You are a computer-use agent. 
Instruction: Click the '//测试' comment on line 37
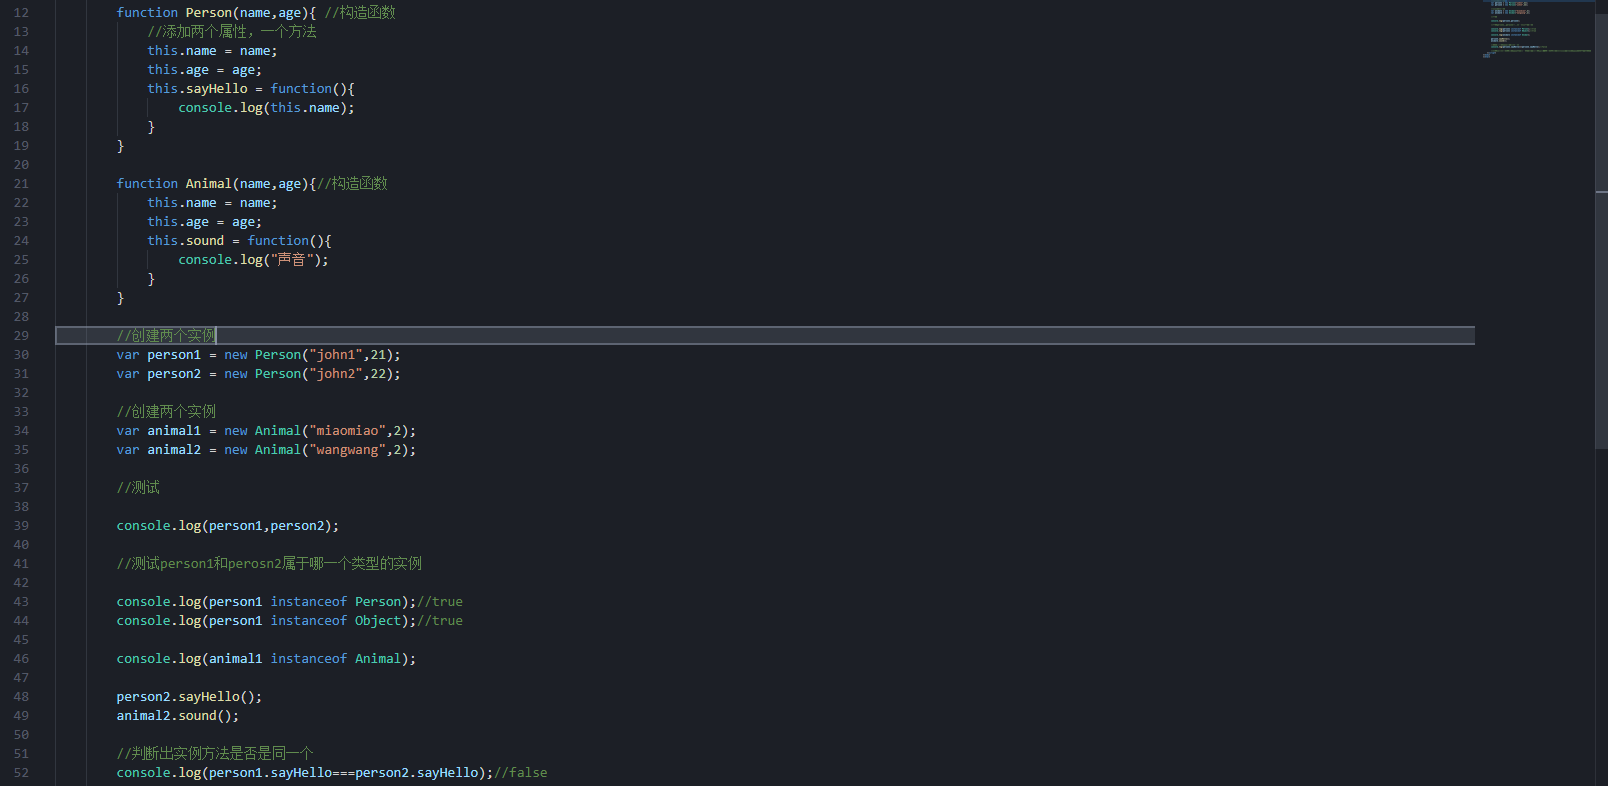pos(138,488)
